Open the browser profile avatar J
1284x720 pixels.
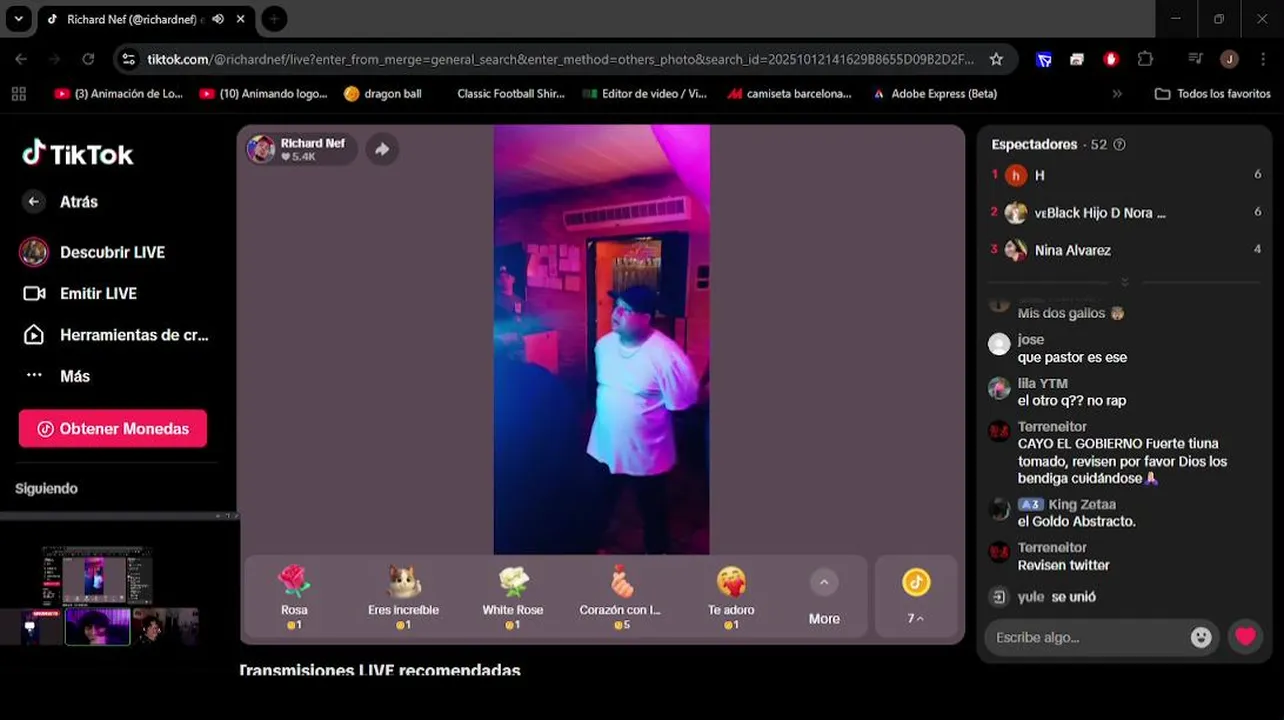tap(1229, 59)
